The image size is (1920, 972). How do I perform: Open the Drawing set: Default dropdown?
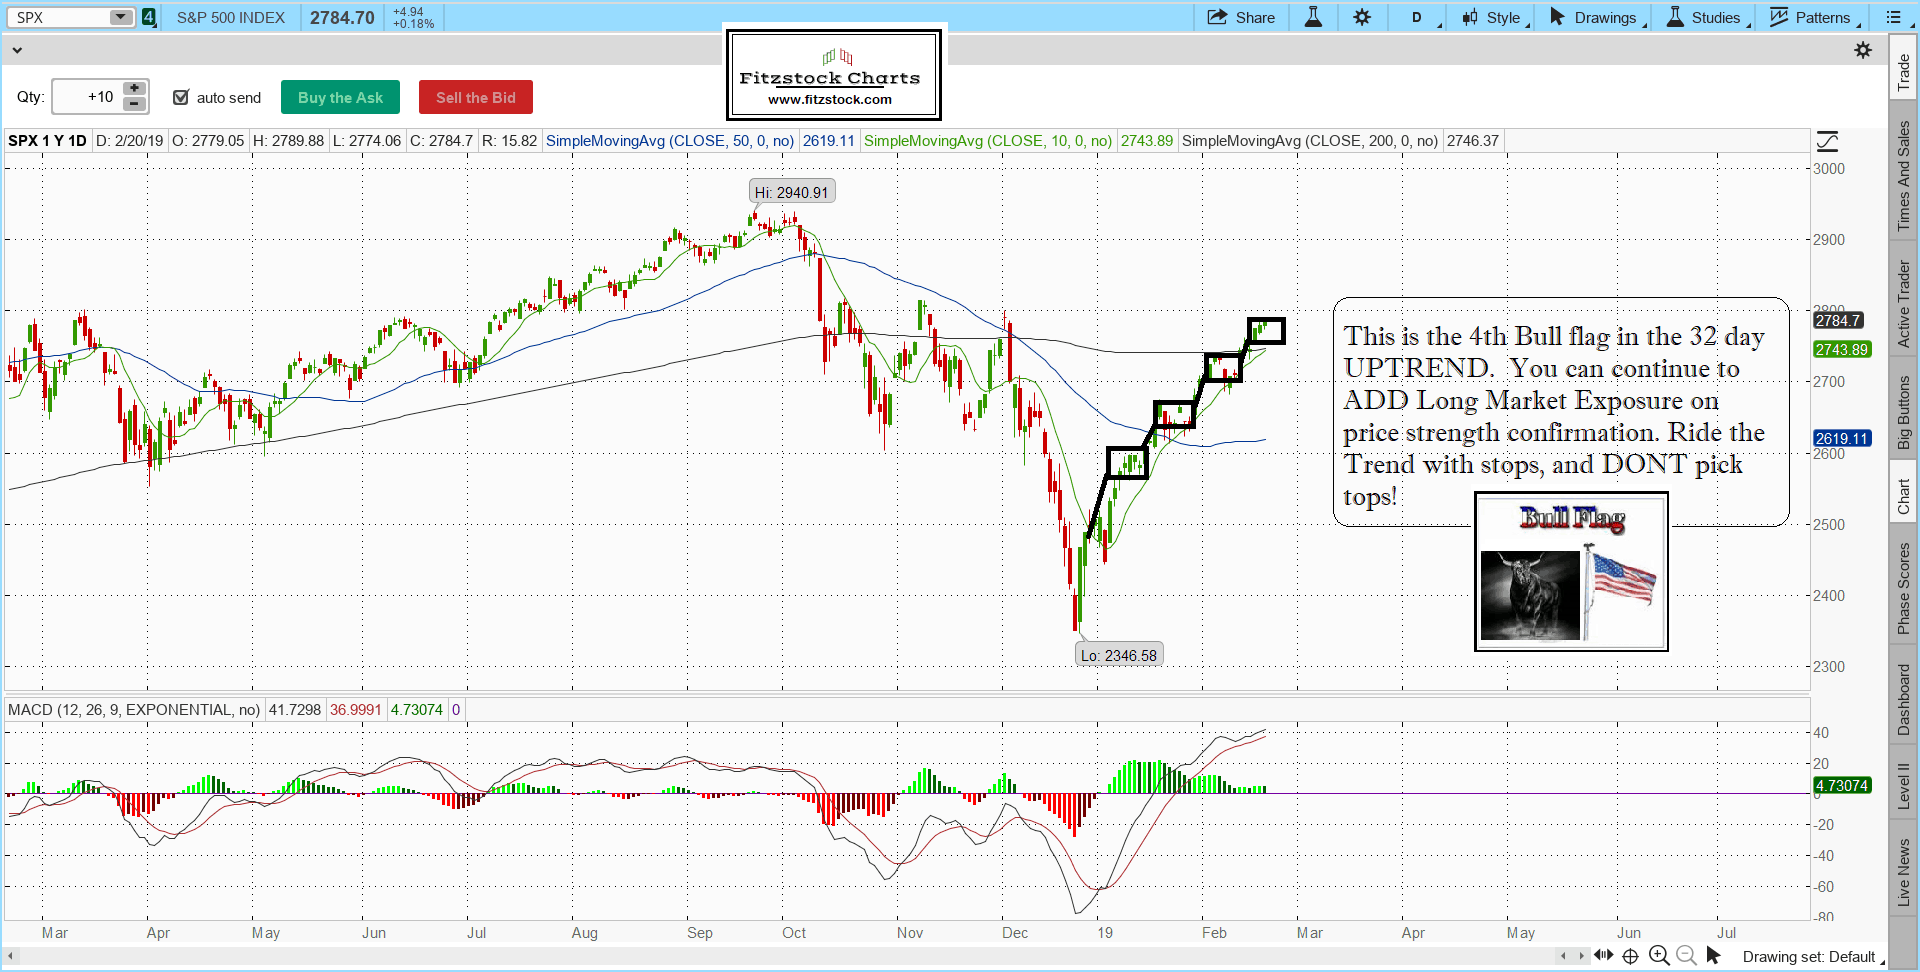click(1812, 957)
